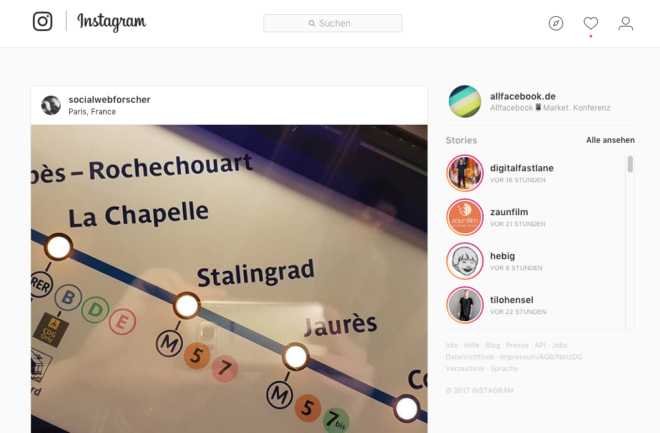
Task: Open the Paris, France location link
Action: 92,112
